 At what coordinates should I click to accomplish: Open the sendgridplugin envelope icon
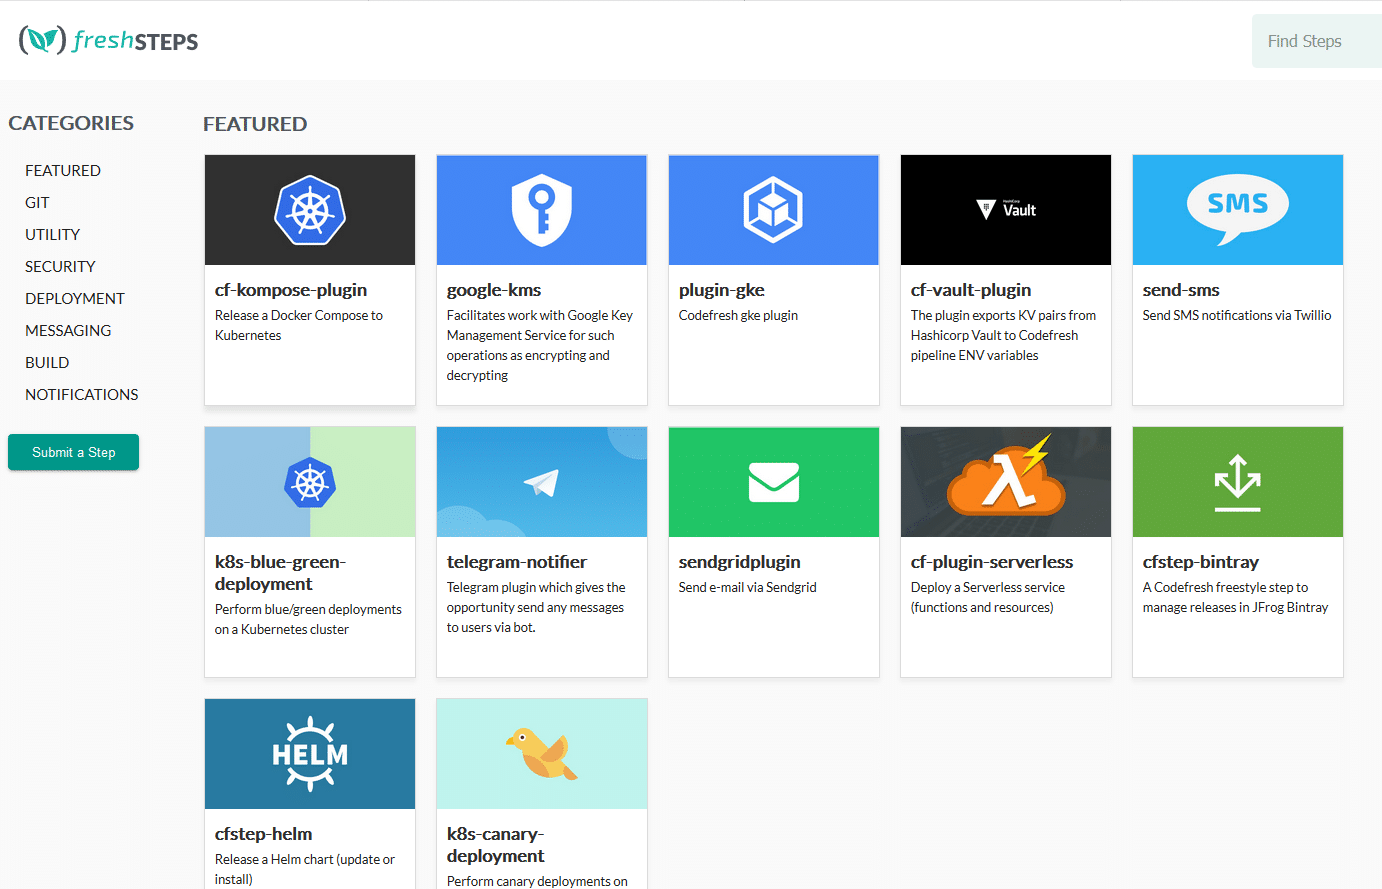(x=773, y=483)
